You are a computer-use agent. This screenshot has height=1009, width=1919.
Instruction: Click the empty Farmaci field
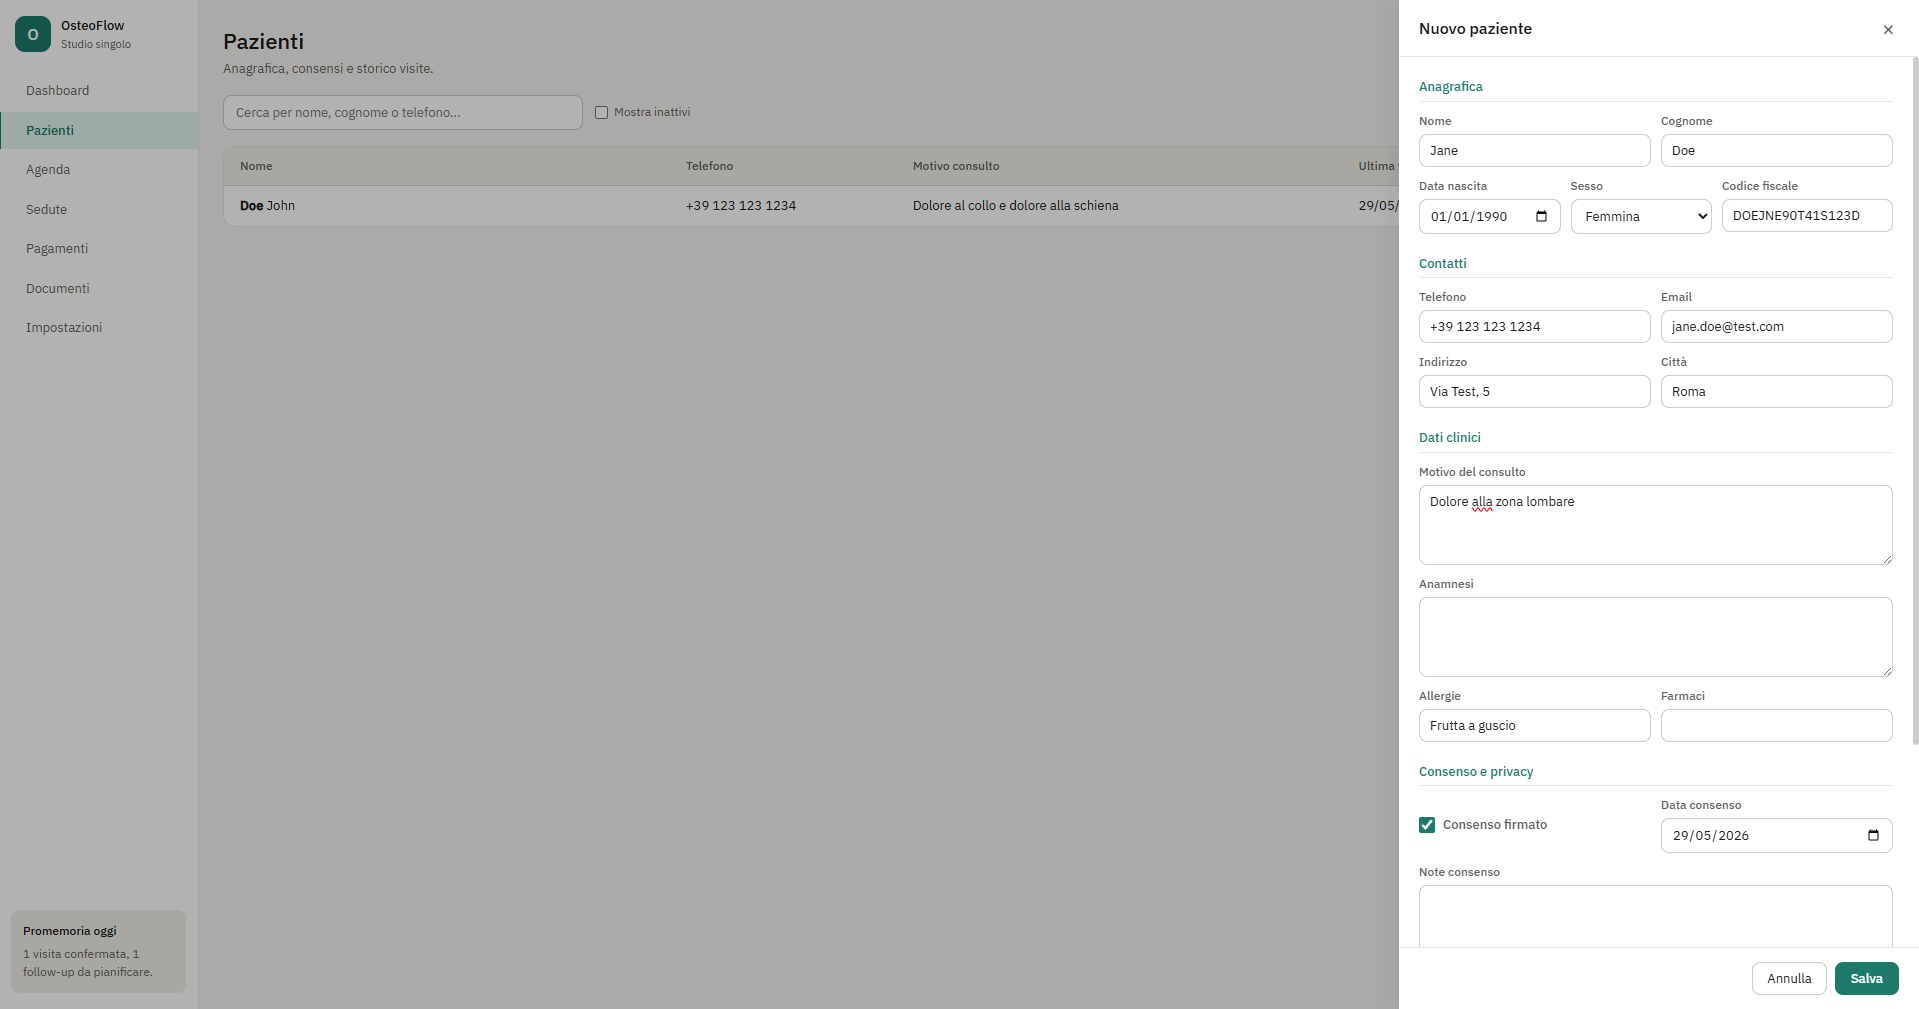(1776, 725)
